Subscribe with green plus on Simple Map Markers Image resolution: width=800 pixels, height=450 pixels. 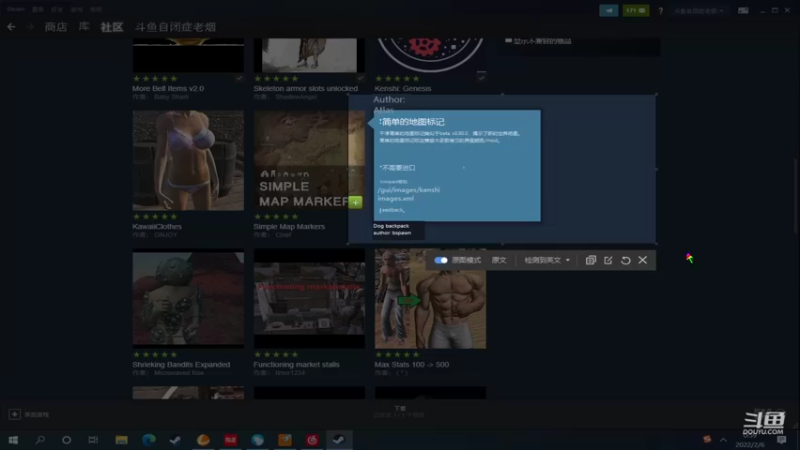pos(356,202)
